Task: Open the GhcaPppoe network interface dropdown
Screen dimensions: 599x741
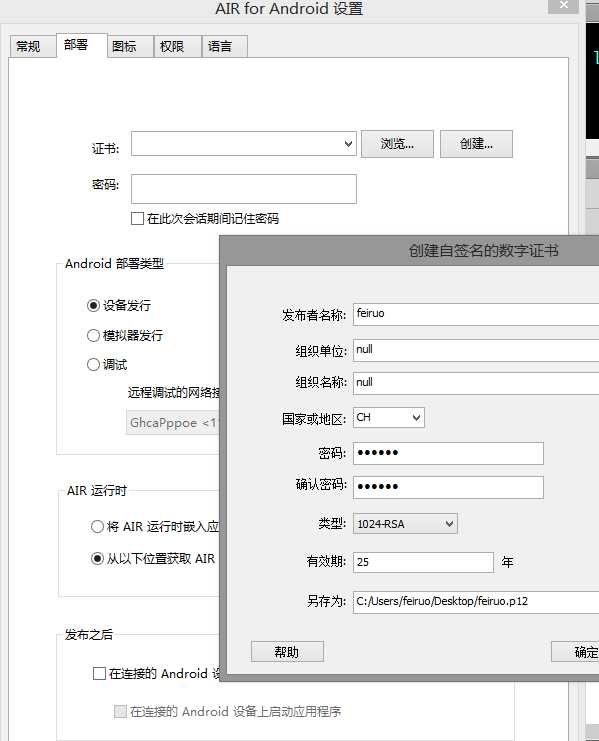Action: 173,422
